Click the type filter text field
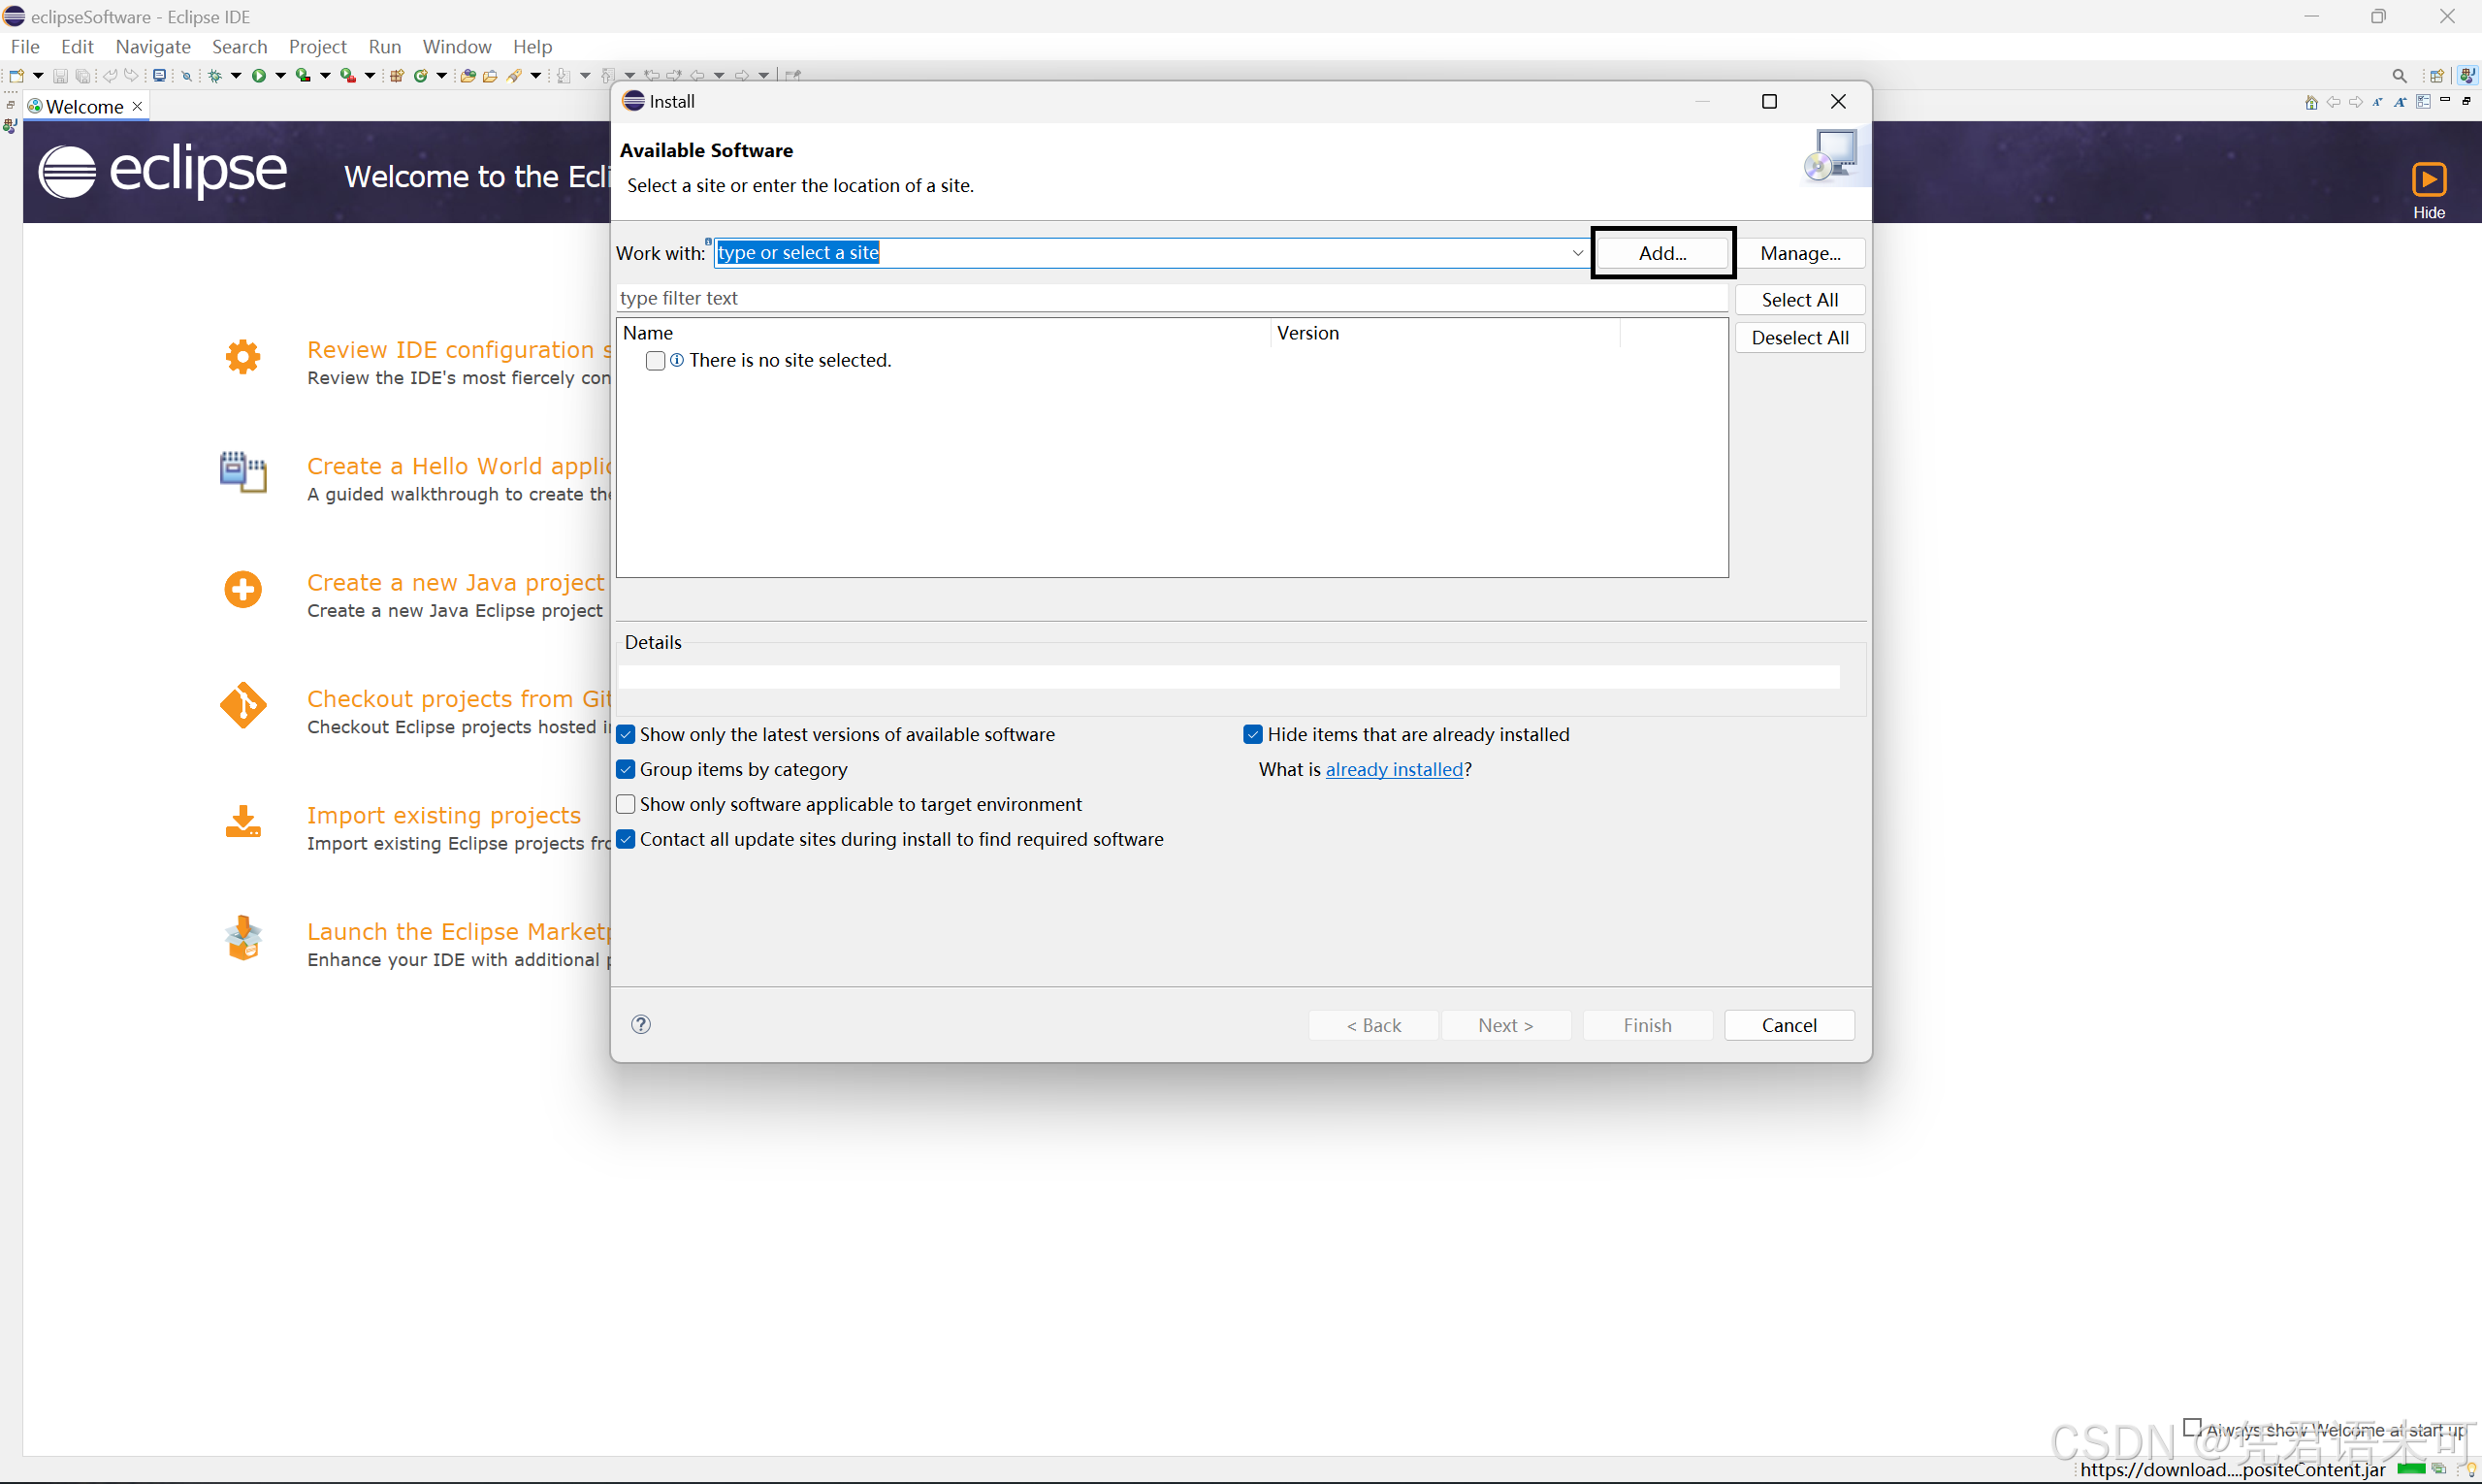 click(1172, 298)
